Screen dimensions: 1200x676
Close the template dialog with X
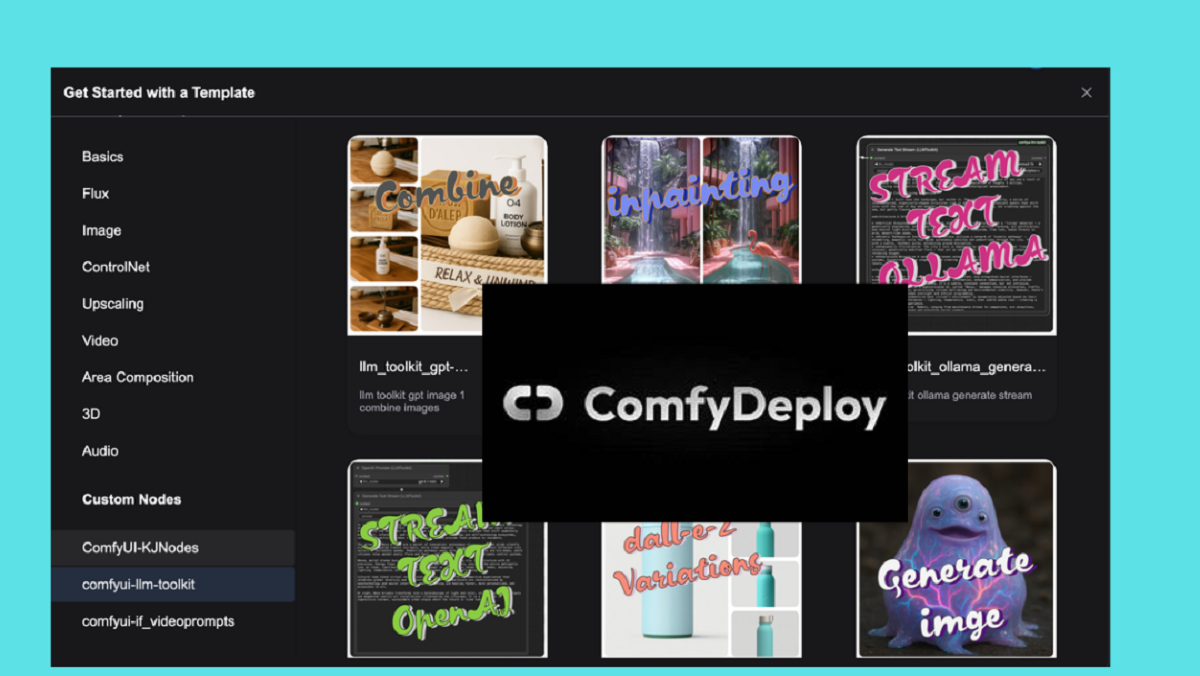1086,92
